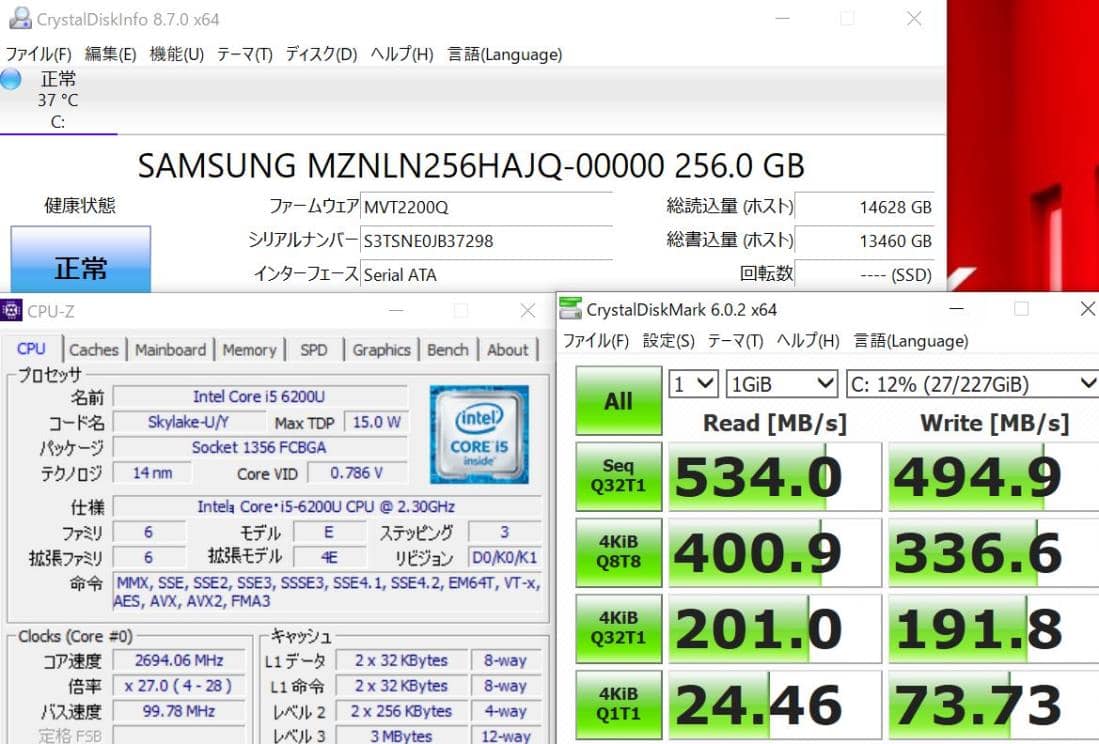Click the All benchmark button in CrystalDiskMark

coord(619,401)
